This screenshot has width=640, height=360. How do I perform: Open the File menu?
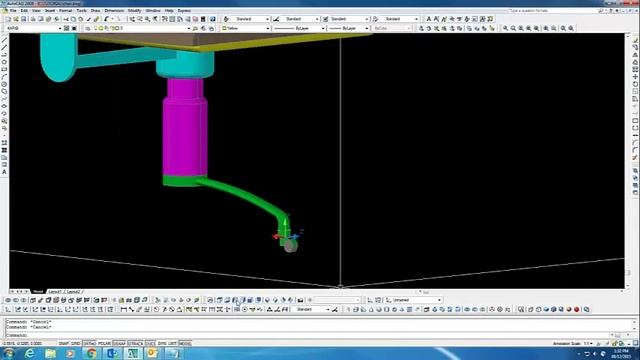tap(13, 11)
